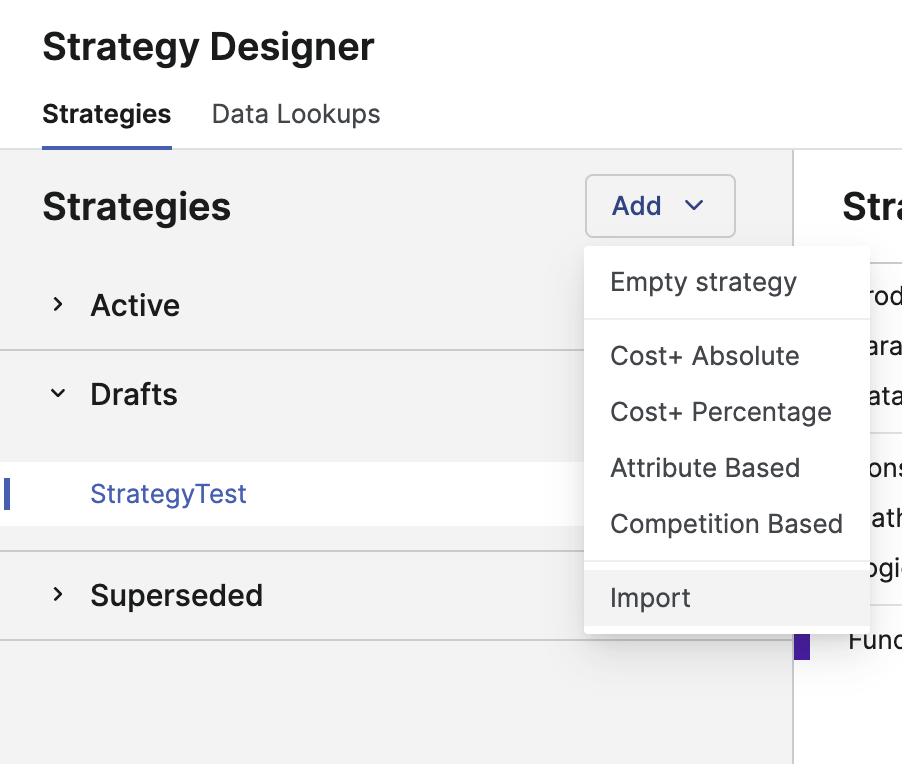
Task: Click the Add dropdown chevron icon
Action: tap(694, 206)
